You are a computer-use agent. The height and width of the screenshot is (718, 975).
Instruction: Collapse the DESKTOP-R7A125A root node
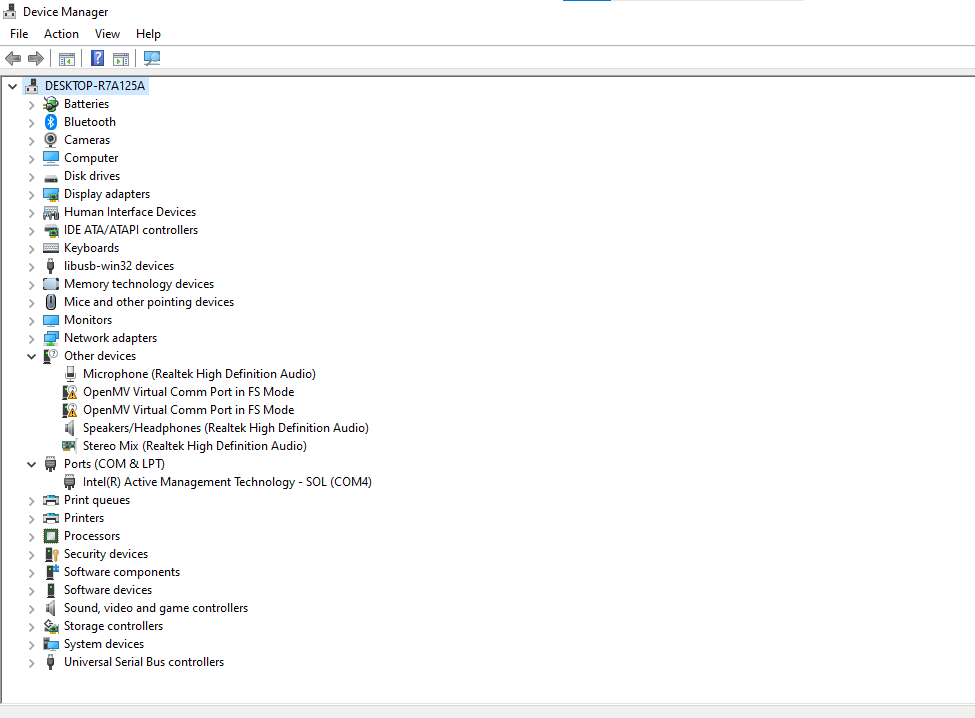(x=12, y=86)
